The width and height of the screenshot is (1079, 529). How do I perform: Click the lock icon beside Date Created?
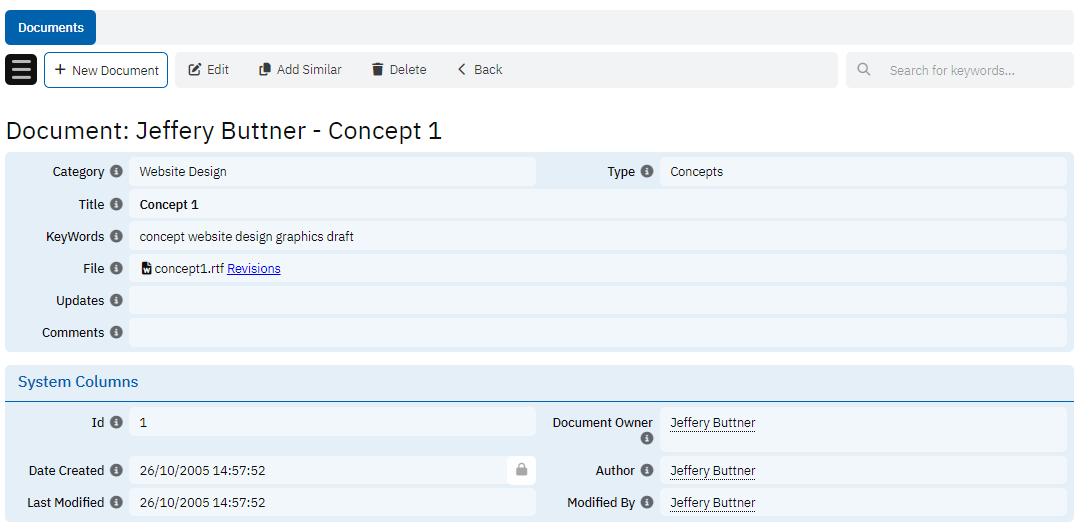521,470
